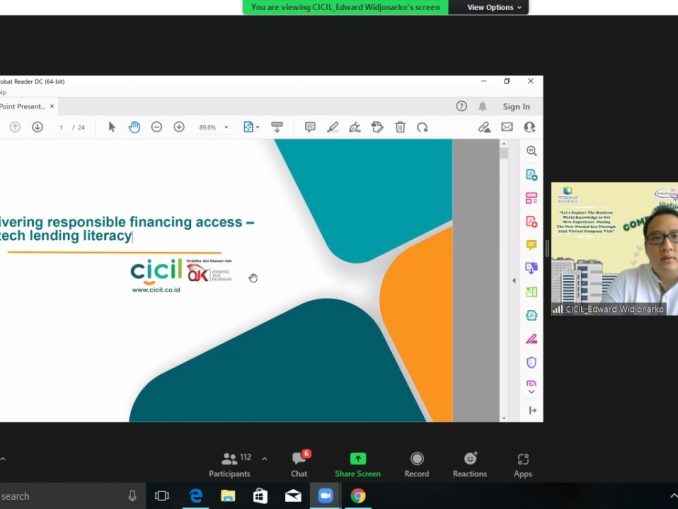Image resolution: width=678 pixels, height=509 pixels.
Task: Open Zoom Chat with unread messages
Action: coord(299,464)
